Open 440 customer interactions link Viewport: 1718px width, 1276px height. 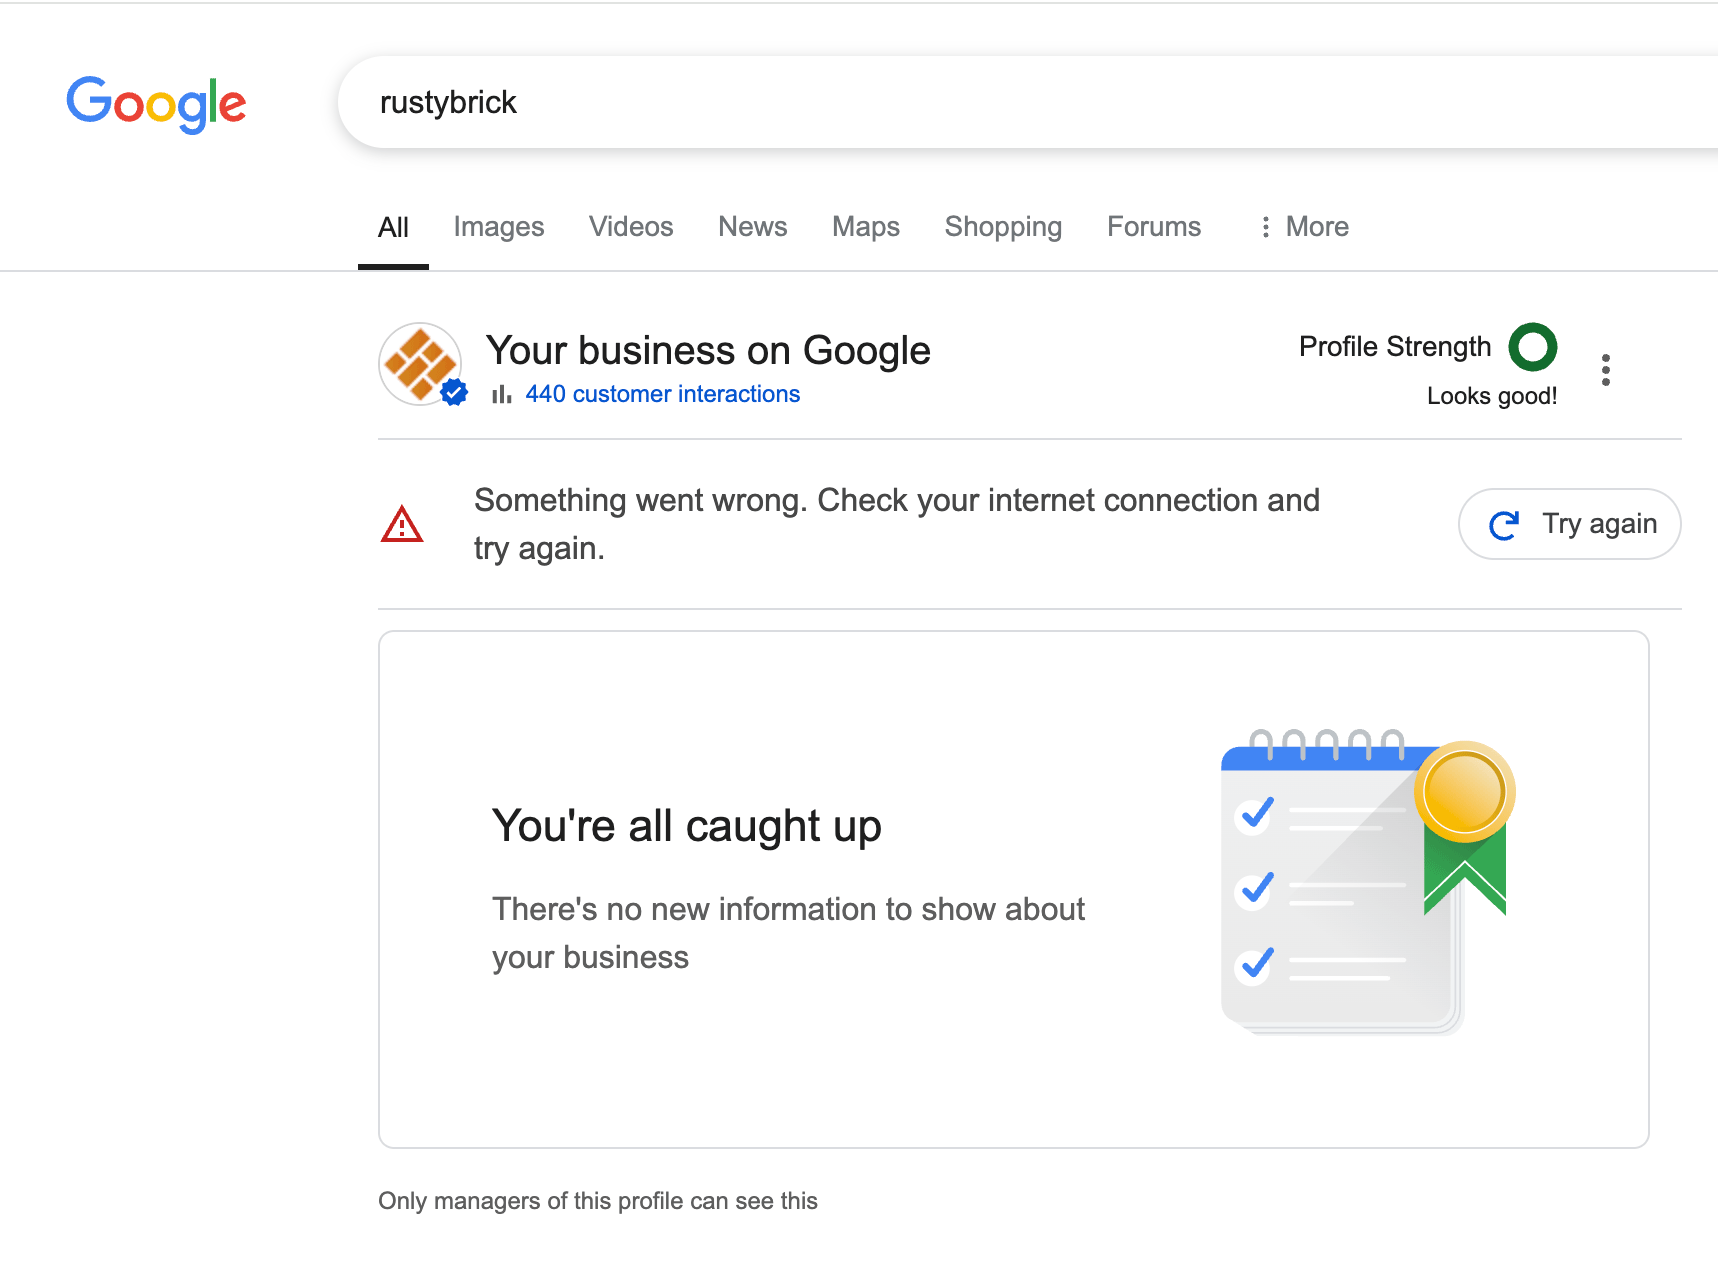662,394
